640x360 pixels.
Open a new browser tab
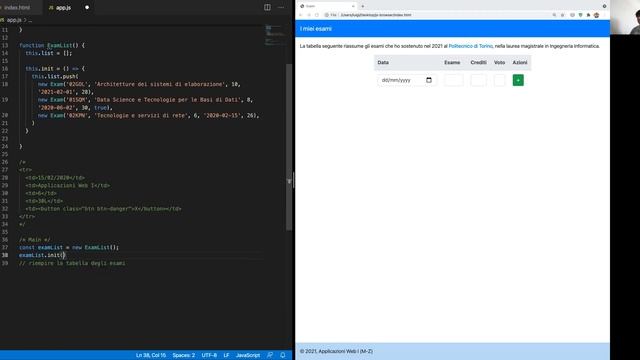coord(362,6)
